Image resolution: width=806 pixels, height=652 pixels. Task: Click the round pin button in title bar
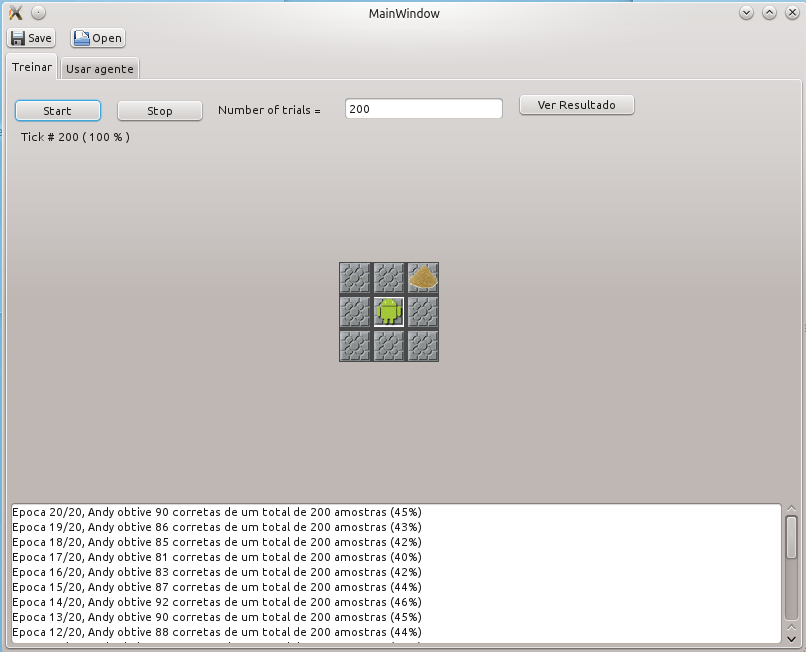point(39,12)
